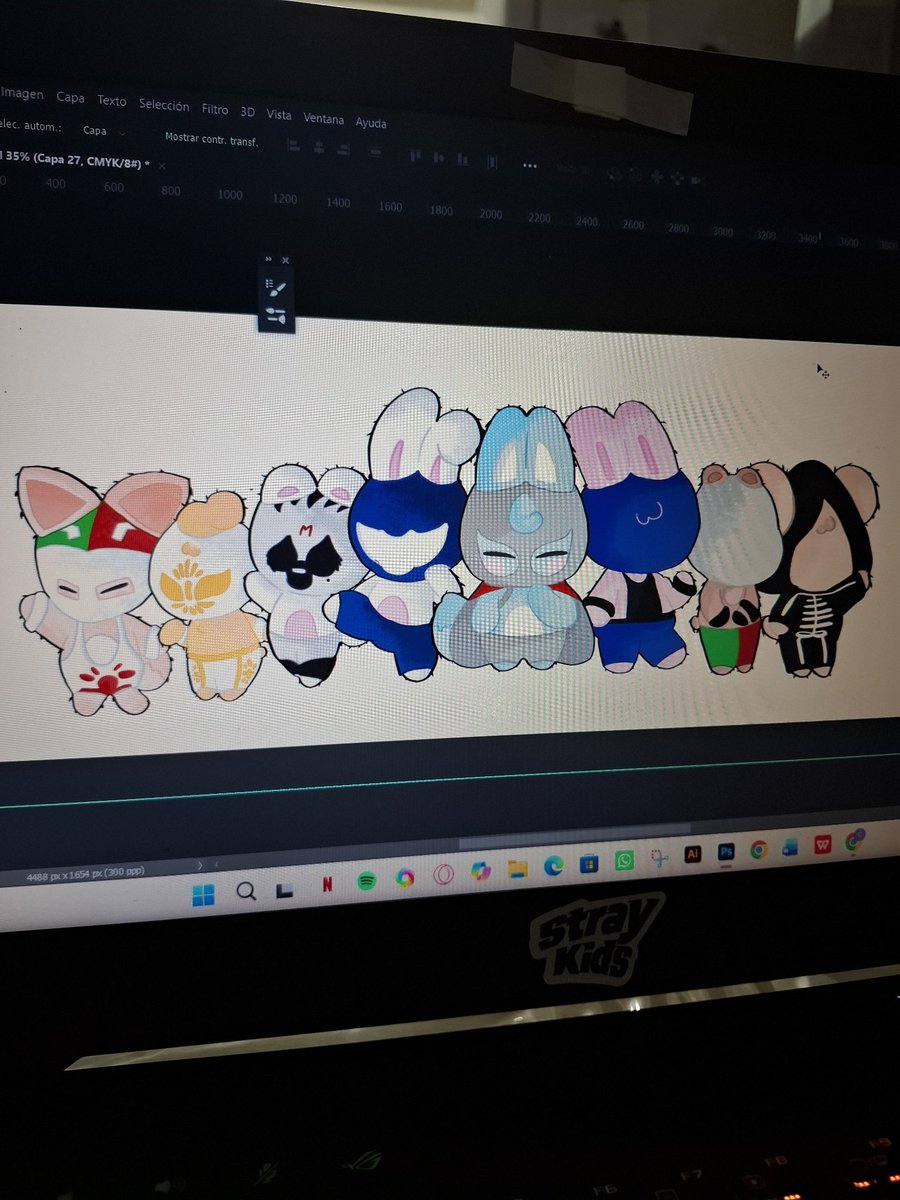Open Windows taskbar Search
This screenshot has height=1200, width=900.
tap(246, 891)
